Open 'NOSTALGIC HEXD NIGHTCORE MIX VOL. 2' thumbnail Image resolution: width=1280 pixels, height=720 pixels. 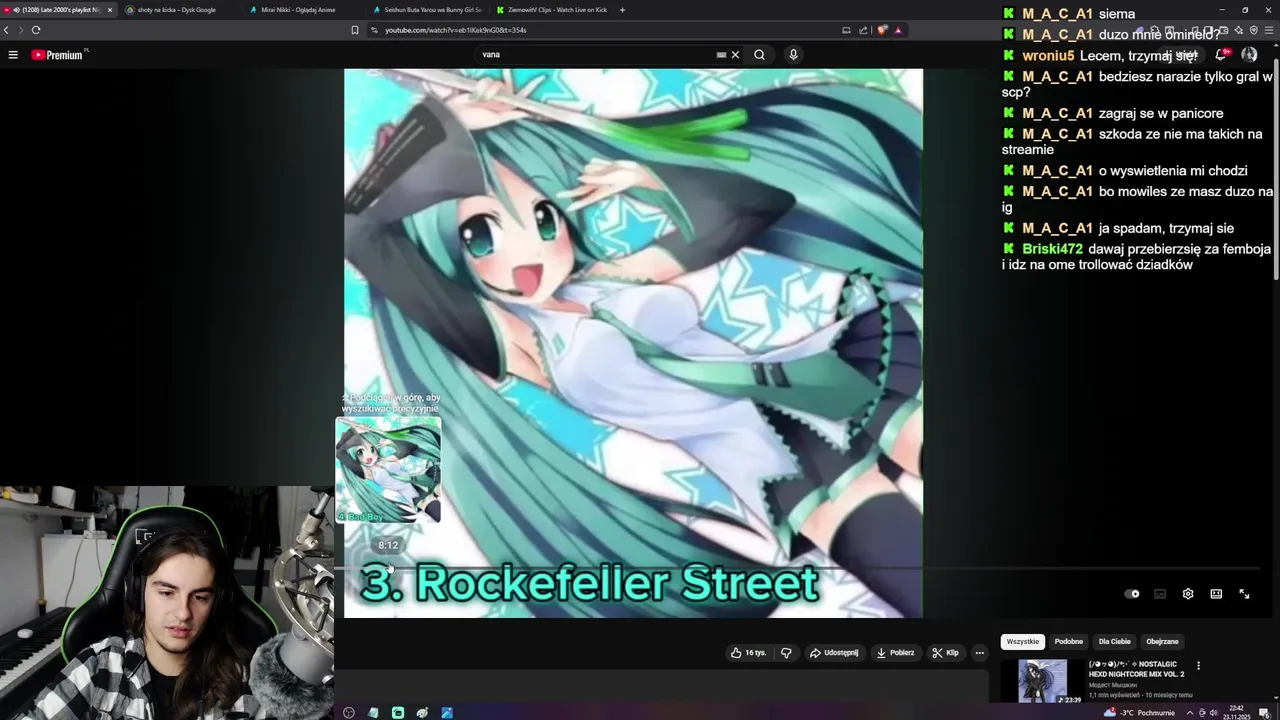tap(1042, 682)
